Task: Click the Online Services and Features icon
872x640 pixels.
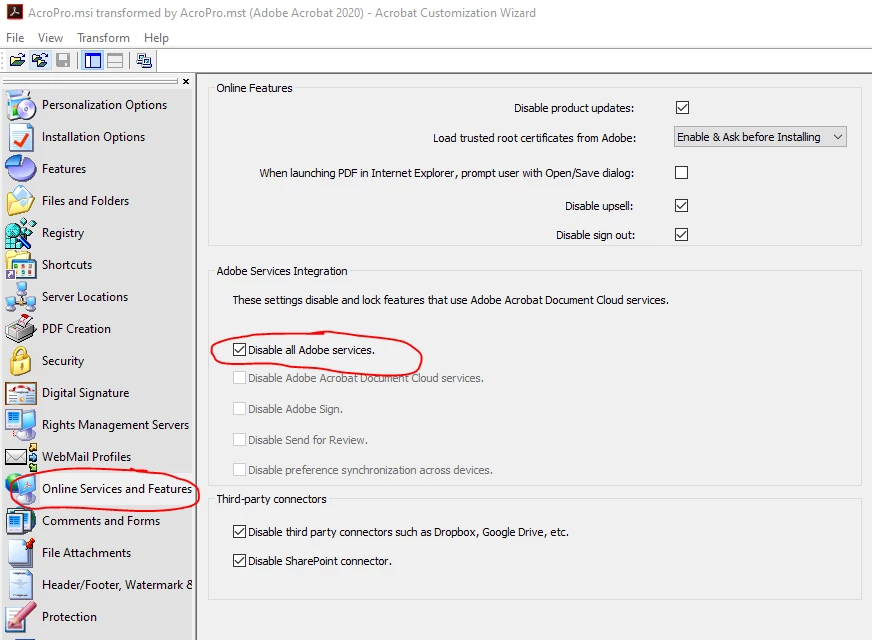Action: [22, 489]
